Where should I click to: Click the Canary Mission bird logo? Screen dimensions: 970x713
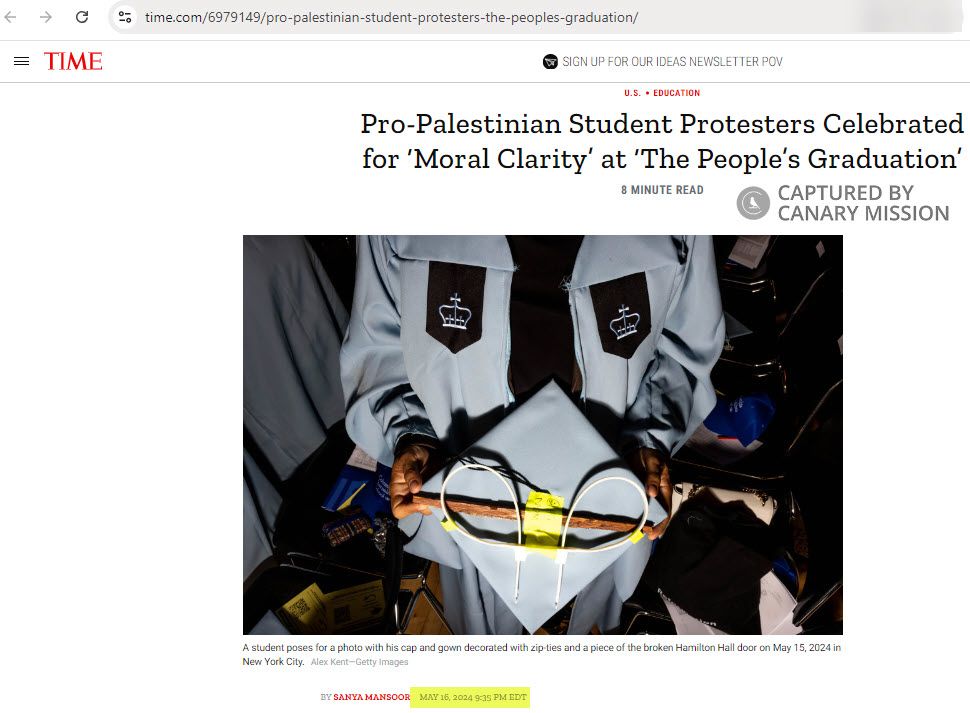pyautogui.click(x=753, y=203)
